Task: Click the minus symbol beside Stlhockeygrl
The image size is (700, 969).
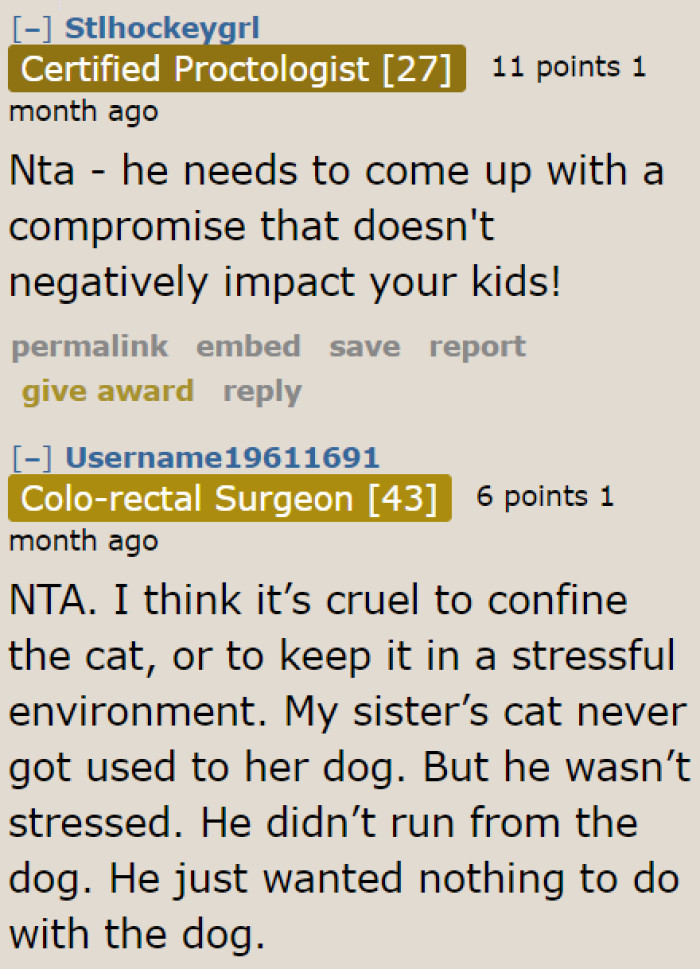Action: tap(30, 27)
